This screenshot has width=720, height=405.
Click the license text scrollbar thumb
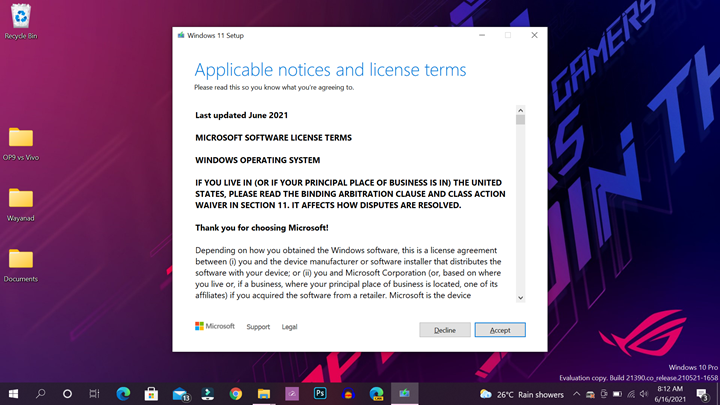coord(520,120)
